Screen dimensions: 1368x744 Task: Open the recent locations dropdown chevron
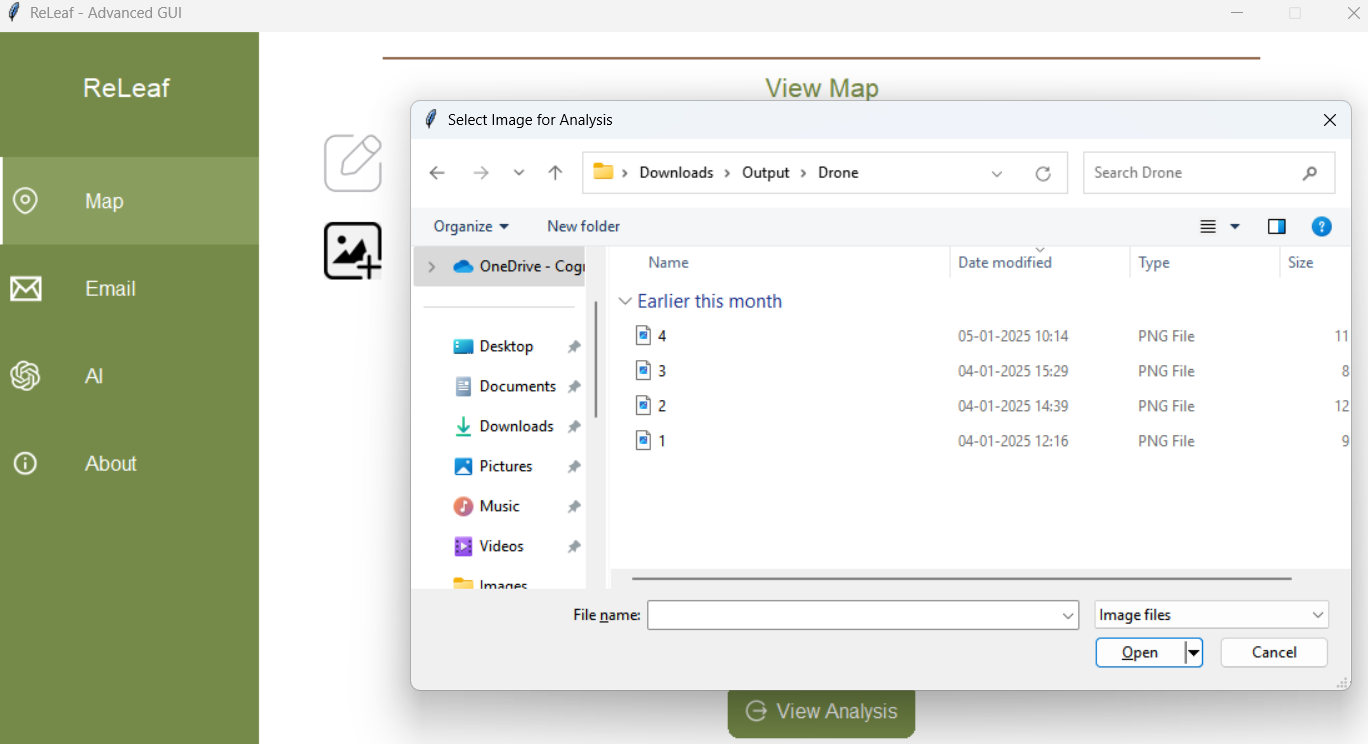tap(519, 173)
